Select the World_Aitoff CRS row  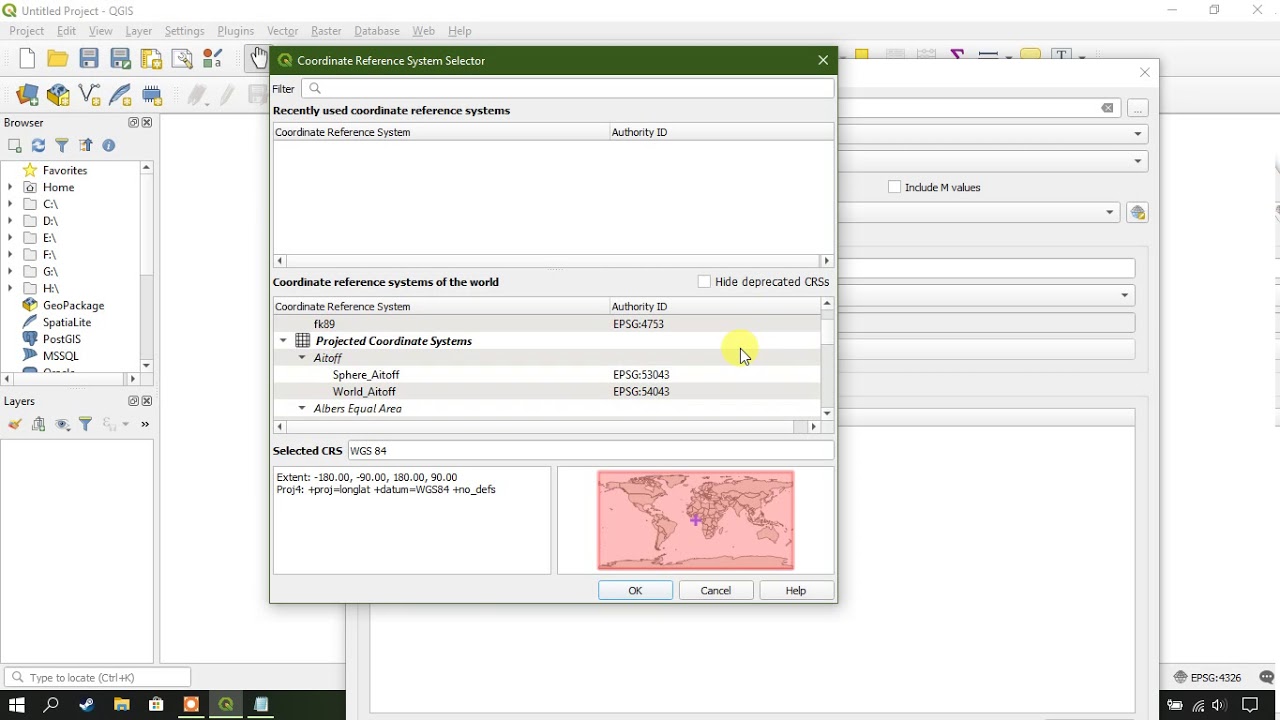[x=547, y=392]
